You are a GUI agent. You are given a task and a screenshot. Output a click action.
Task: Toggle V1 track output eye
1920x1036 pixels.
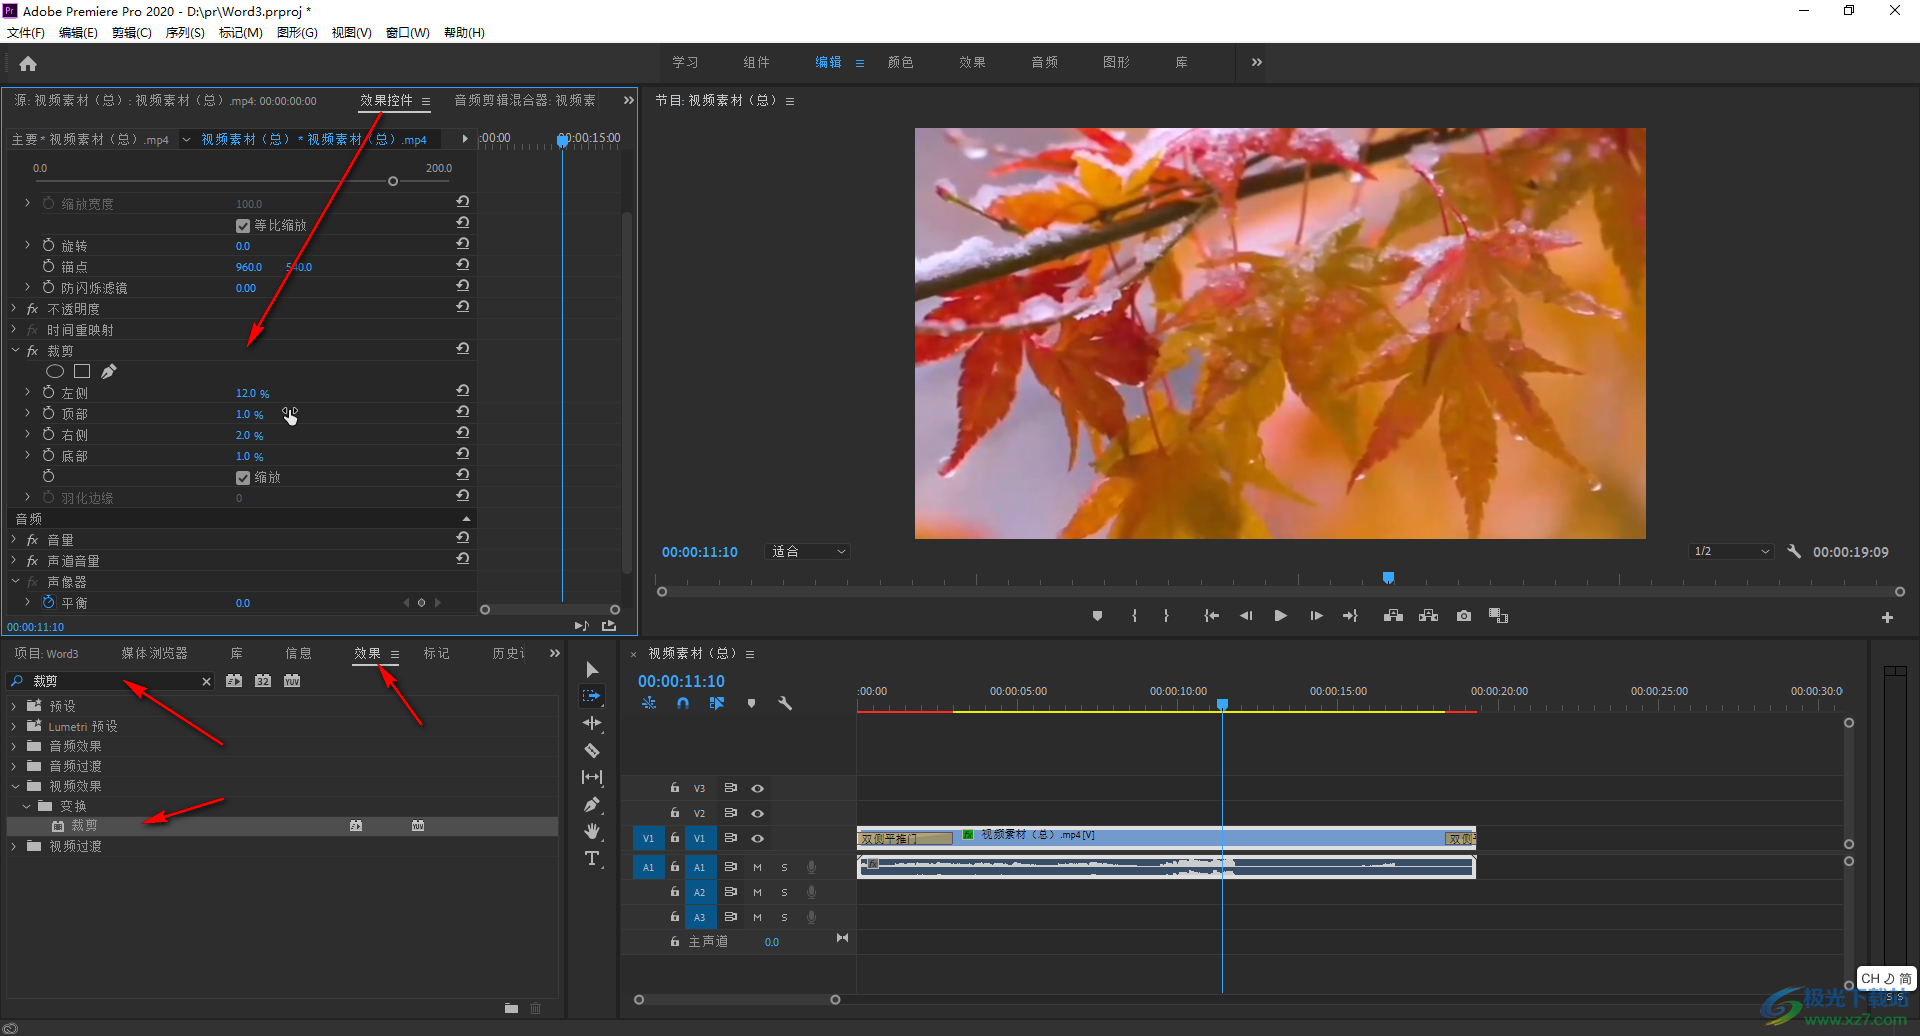click(x=758, y=838)
